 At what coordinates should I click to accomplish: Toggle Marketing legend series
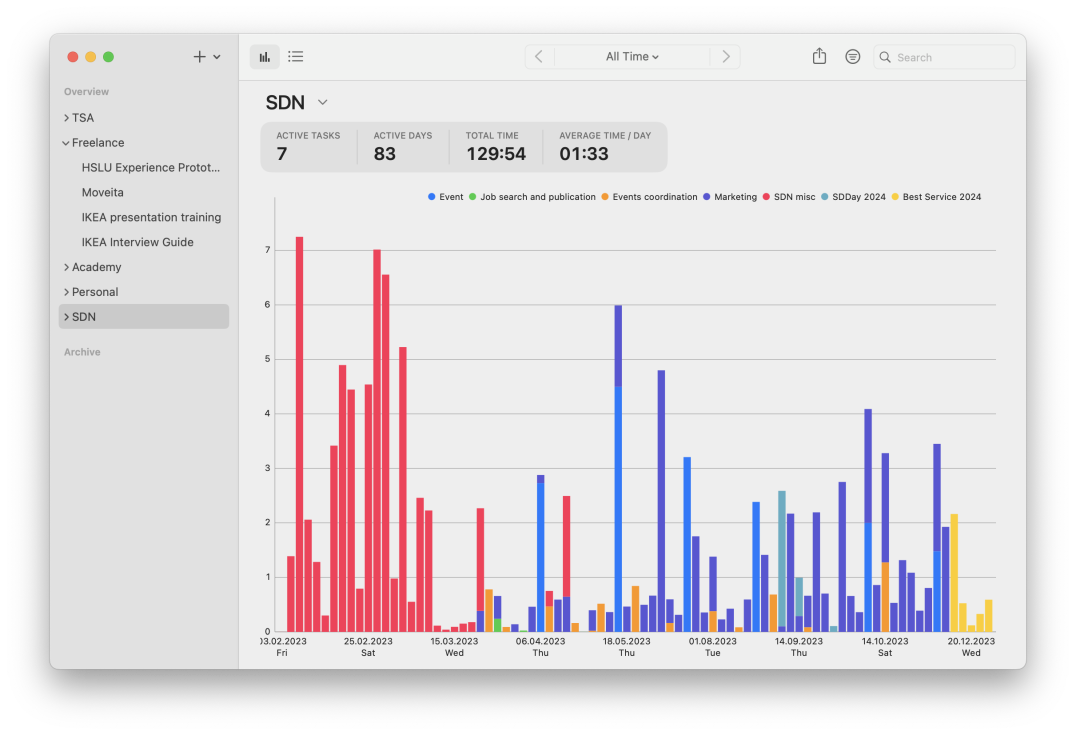tap(735, 197)
